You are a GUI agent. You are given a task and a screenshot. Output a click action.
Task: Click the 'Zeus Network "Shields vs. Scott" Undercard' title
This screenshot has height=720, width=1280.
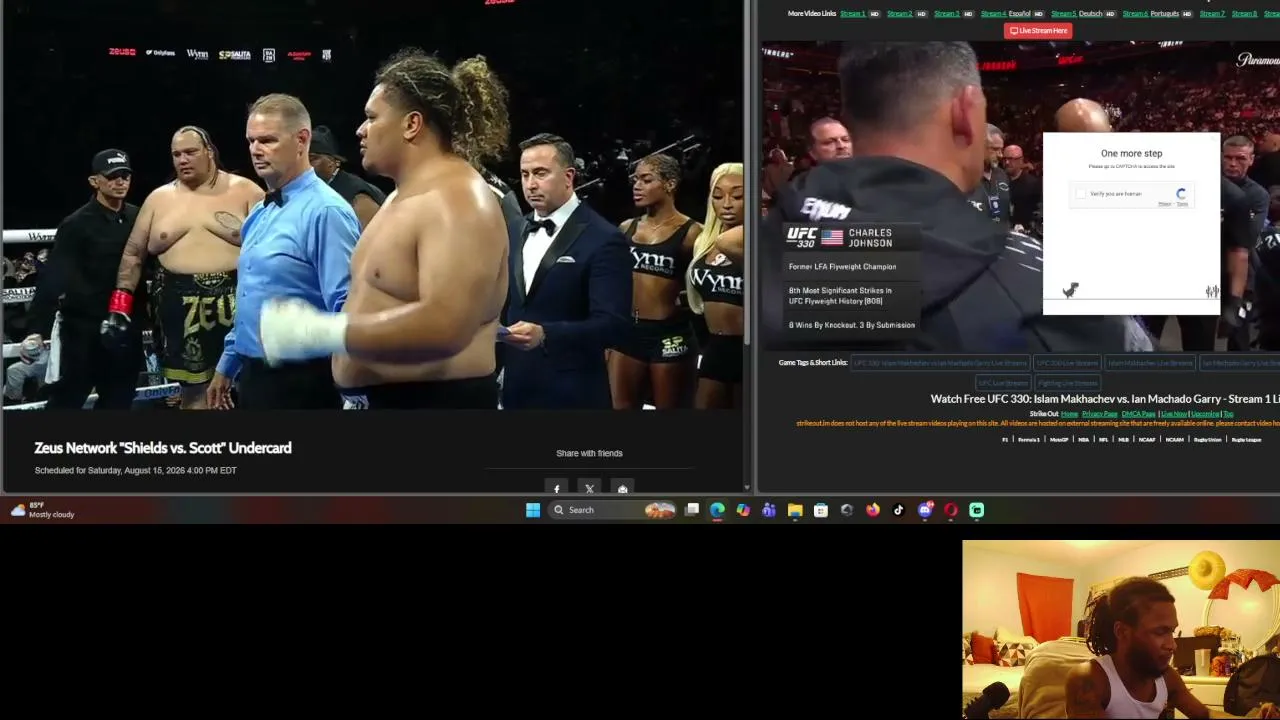point(163,448)
